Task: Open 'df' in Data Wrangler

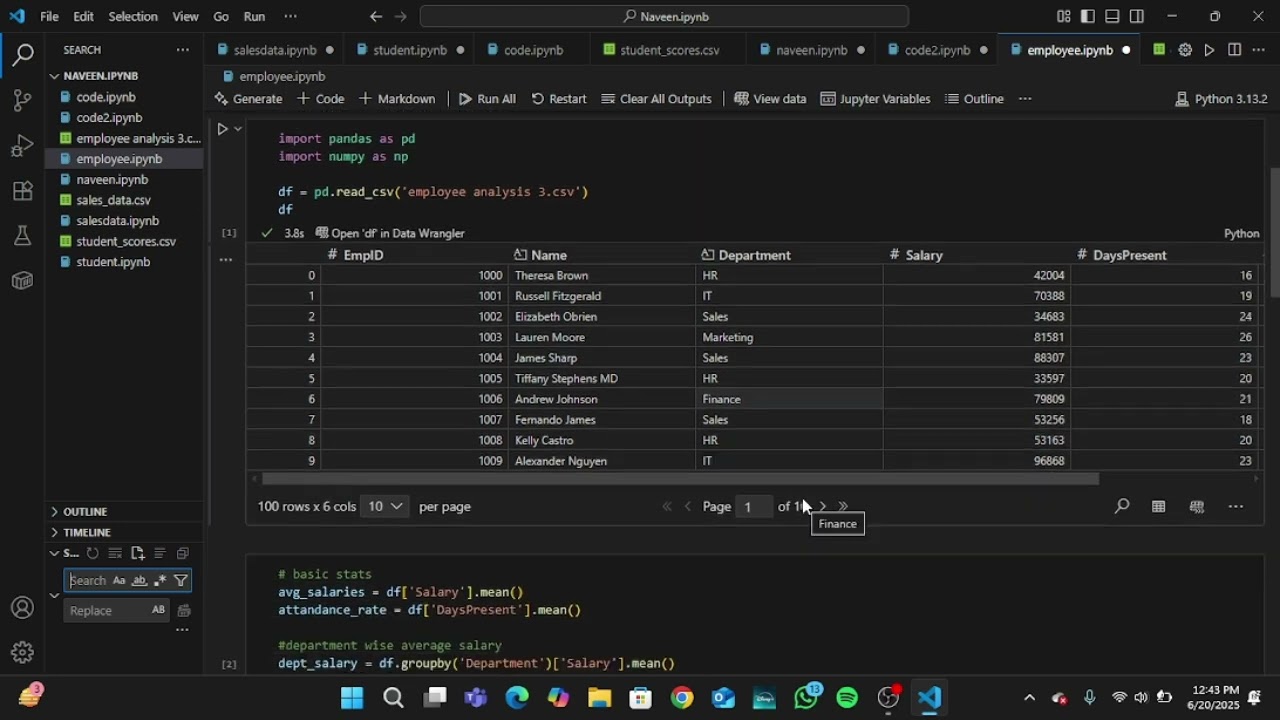Action: pos(390,233)
